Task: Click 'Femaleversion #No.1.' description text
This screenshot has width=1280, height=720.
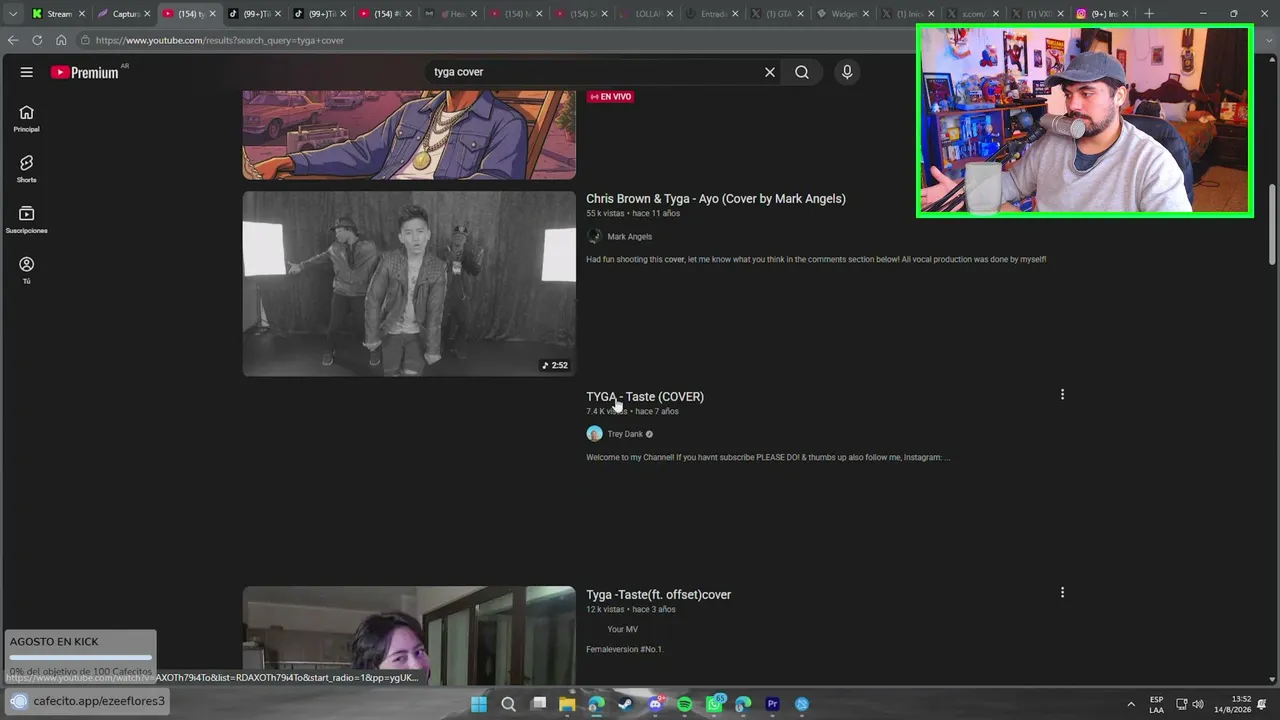Action: click(x=625, y=649)
